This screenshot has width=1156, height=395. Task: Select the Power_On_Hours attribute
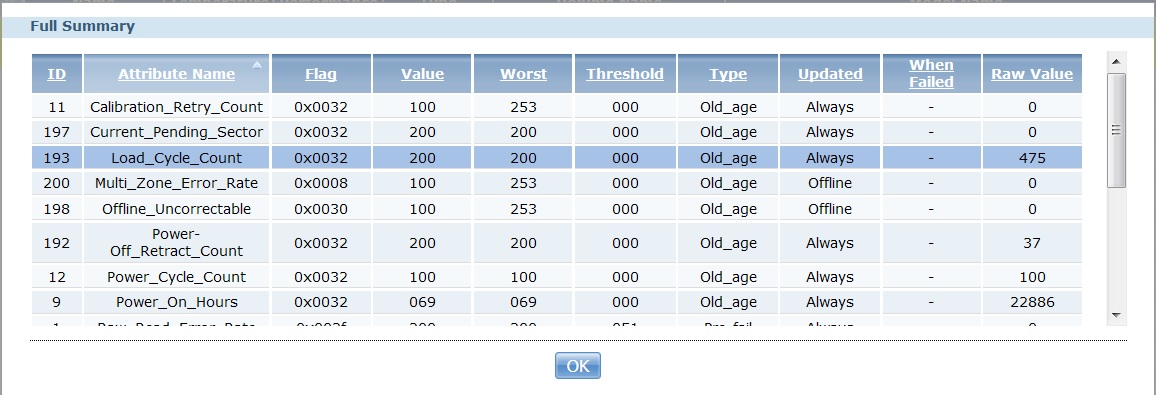point(176,302)
